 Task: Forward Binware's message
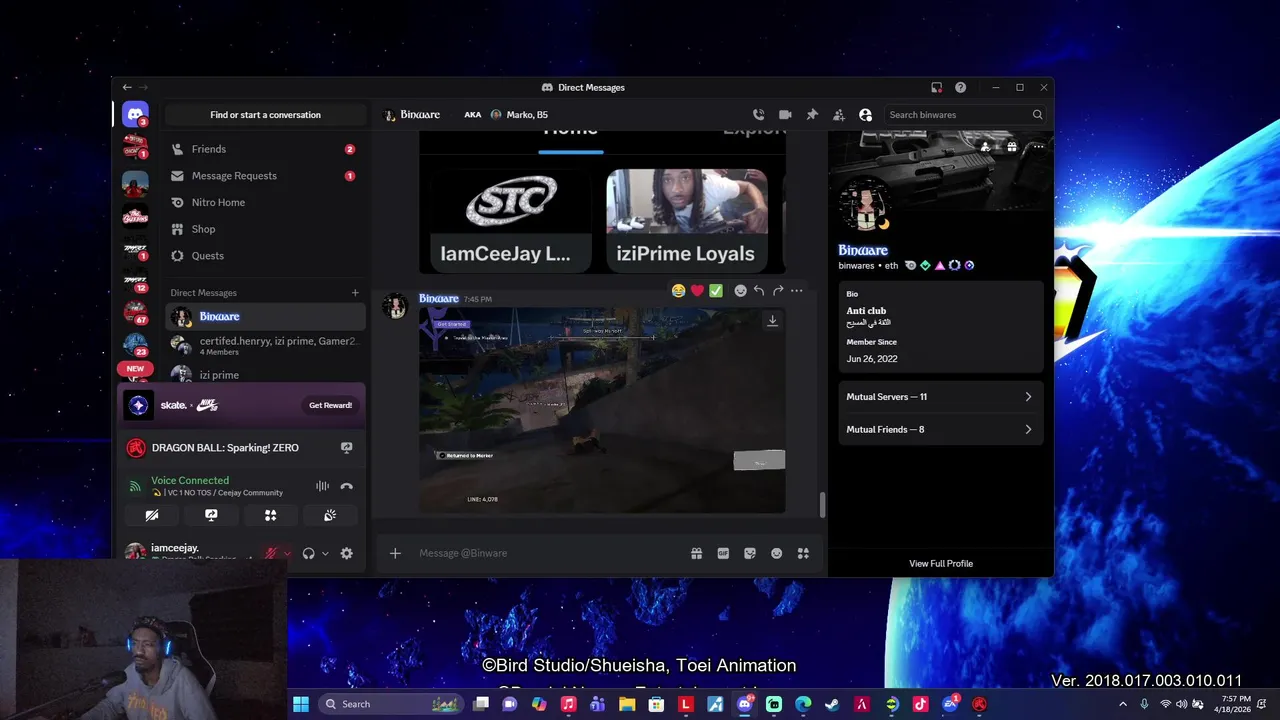[x=778, y=291]
